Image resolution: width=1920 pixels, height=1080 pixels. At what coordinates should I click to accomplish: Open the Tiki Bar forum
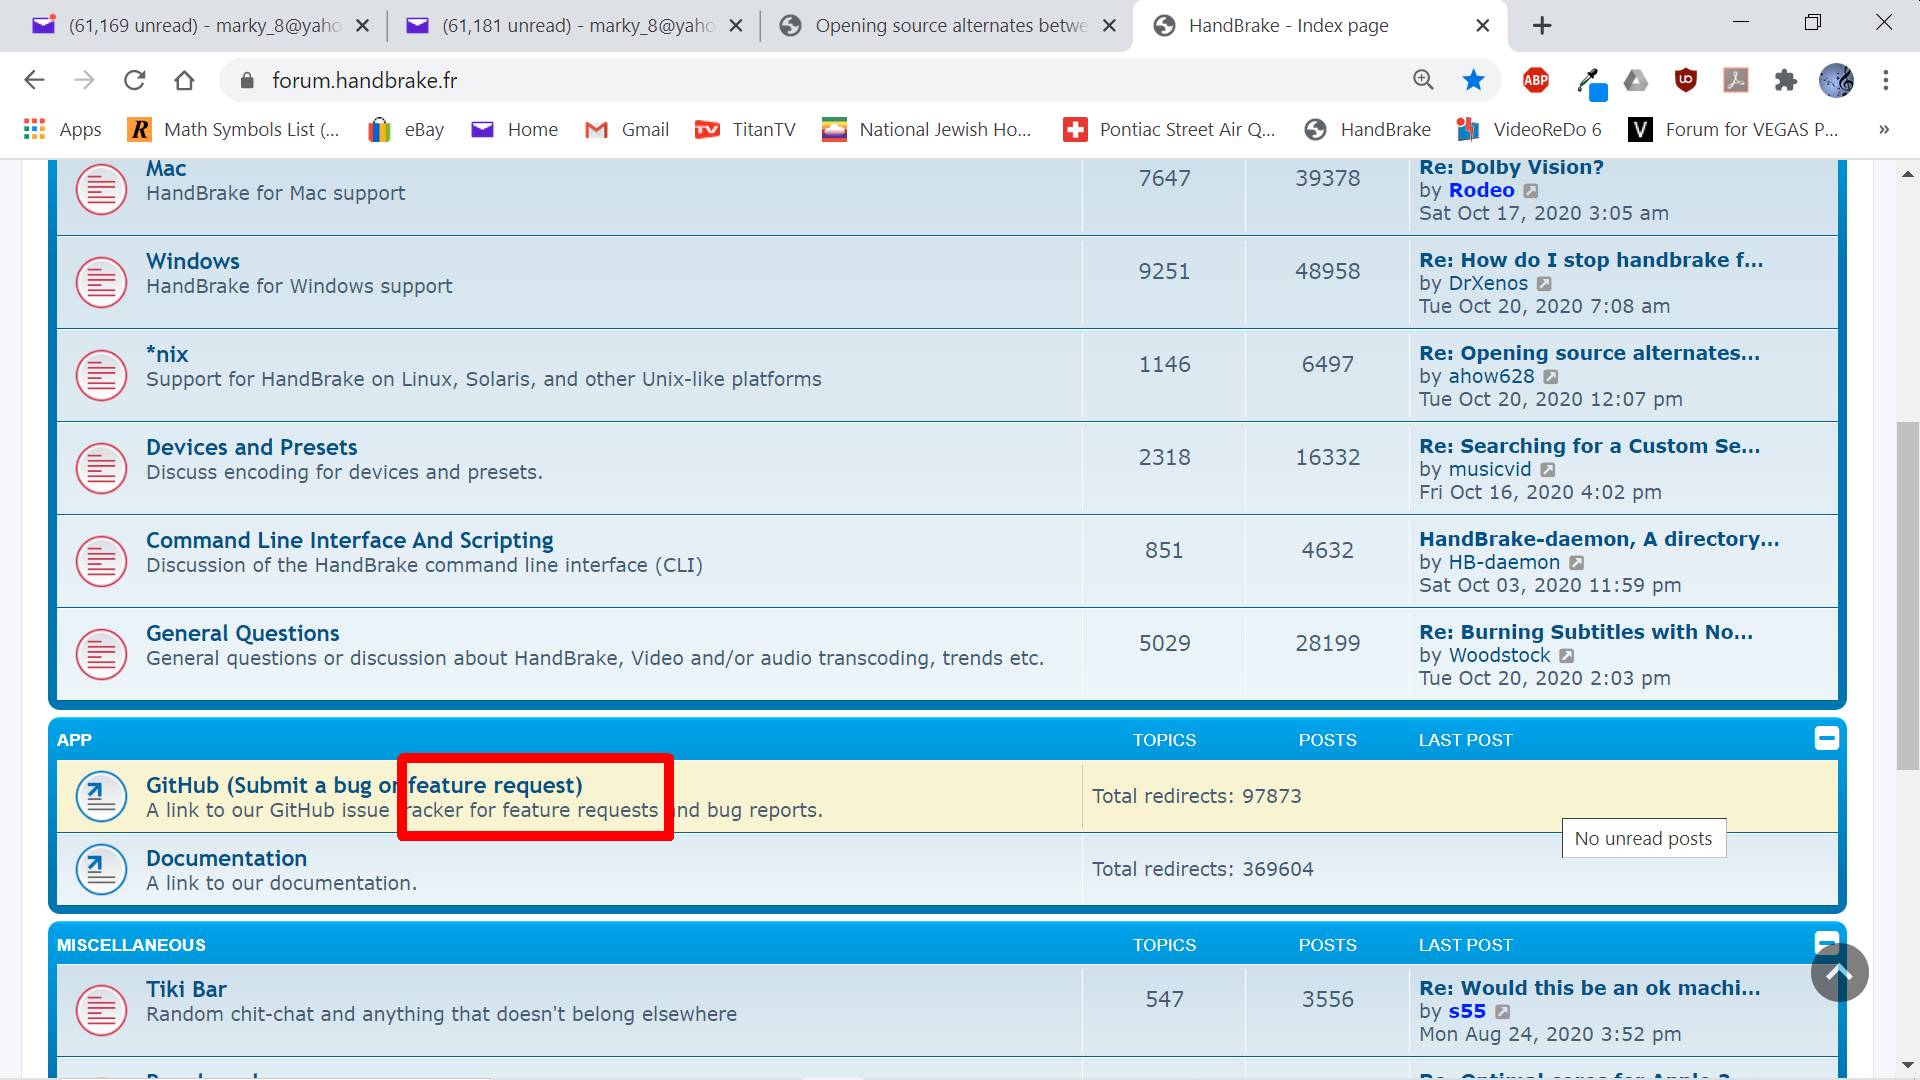coord(186,989)
